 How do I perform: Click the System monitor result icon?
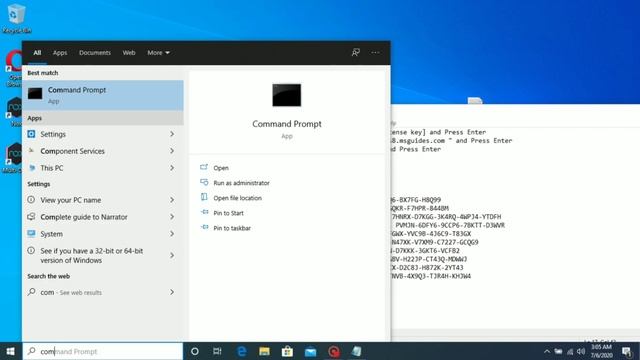coord(31,233)
